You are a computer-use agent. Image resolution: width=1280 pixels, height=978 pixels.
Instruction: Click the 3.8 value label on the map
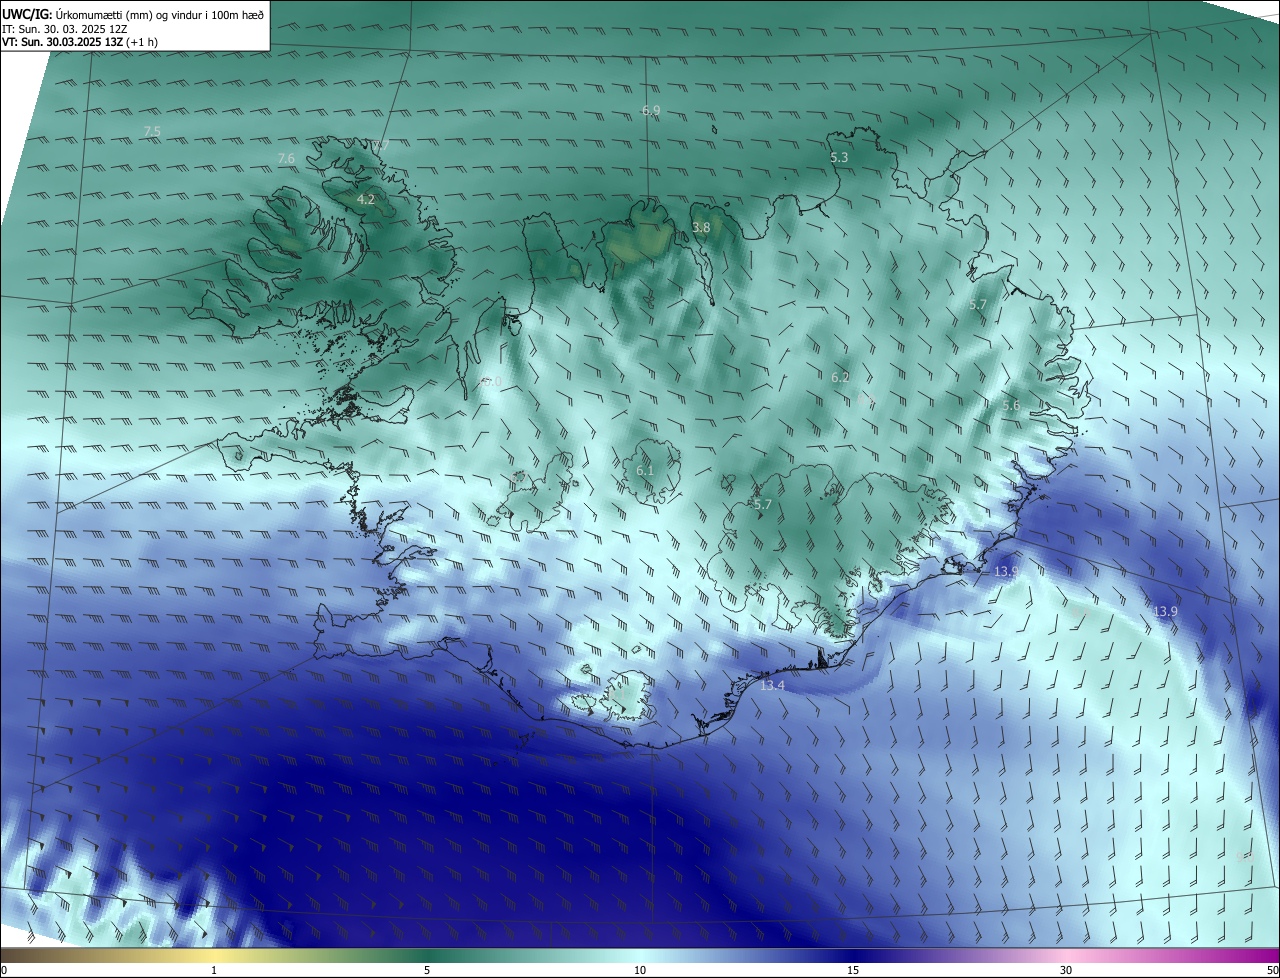(x=701, y=228)
